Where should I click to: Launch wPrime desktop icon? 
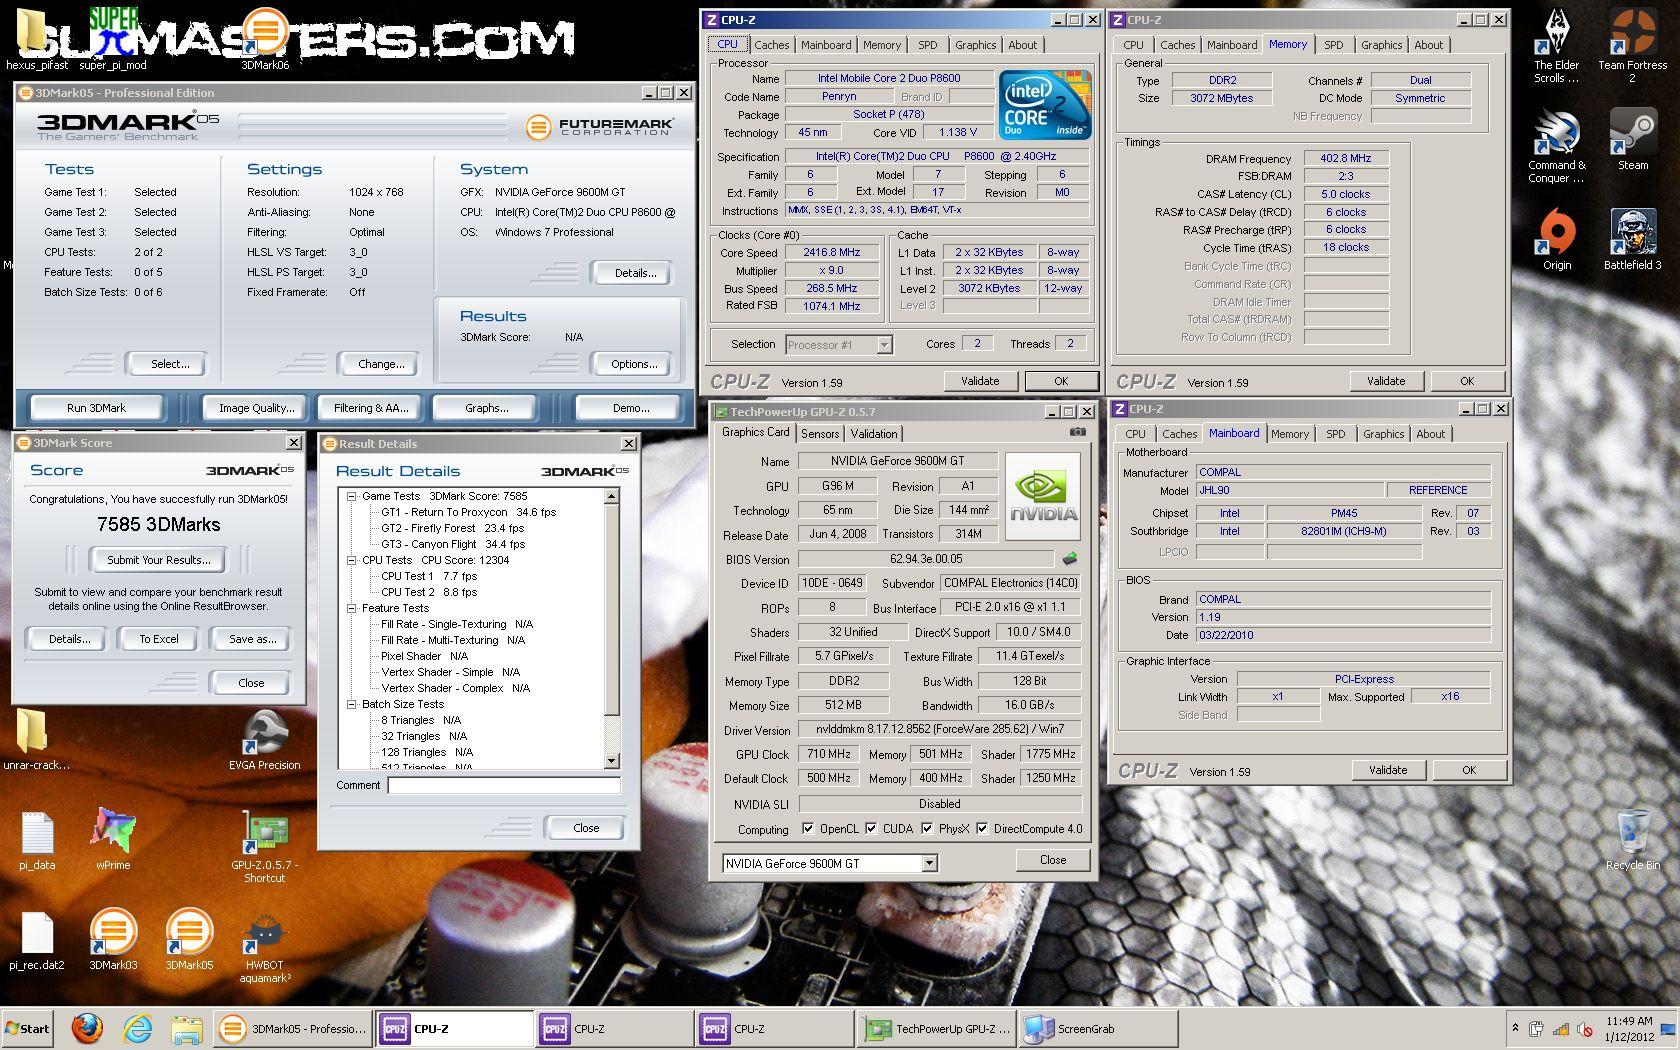tap(113, 840)
